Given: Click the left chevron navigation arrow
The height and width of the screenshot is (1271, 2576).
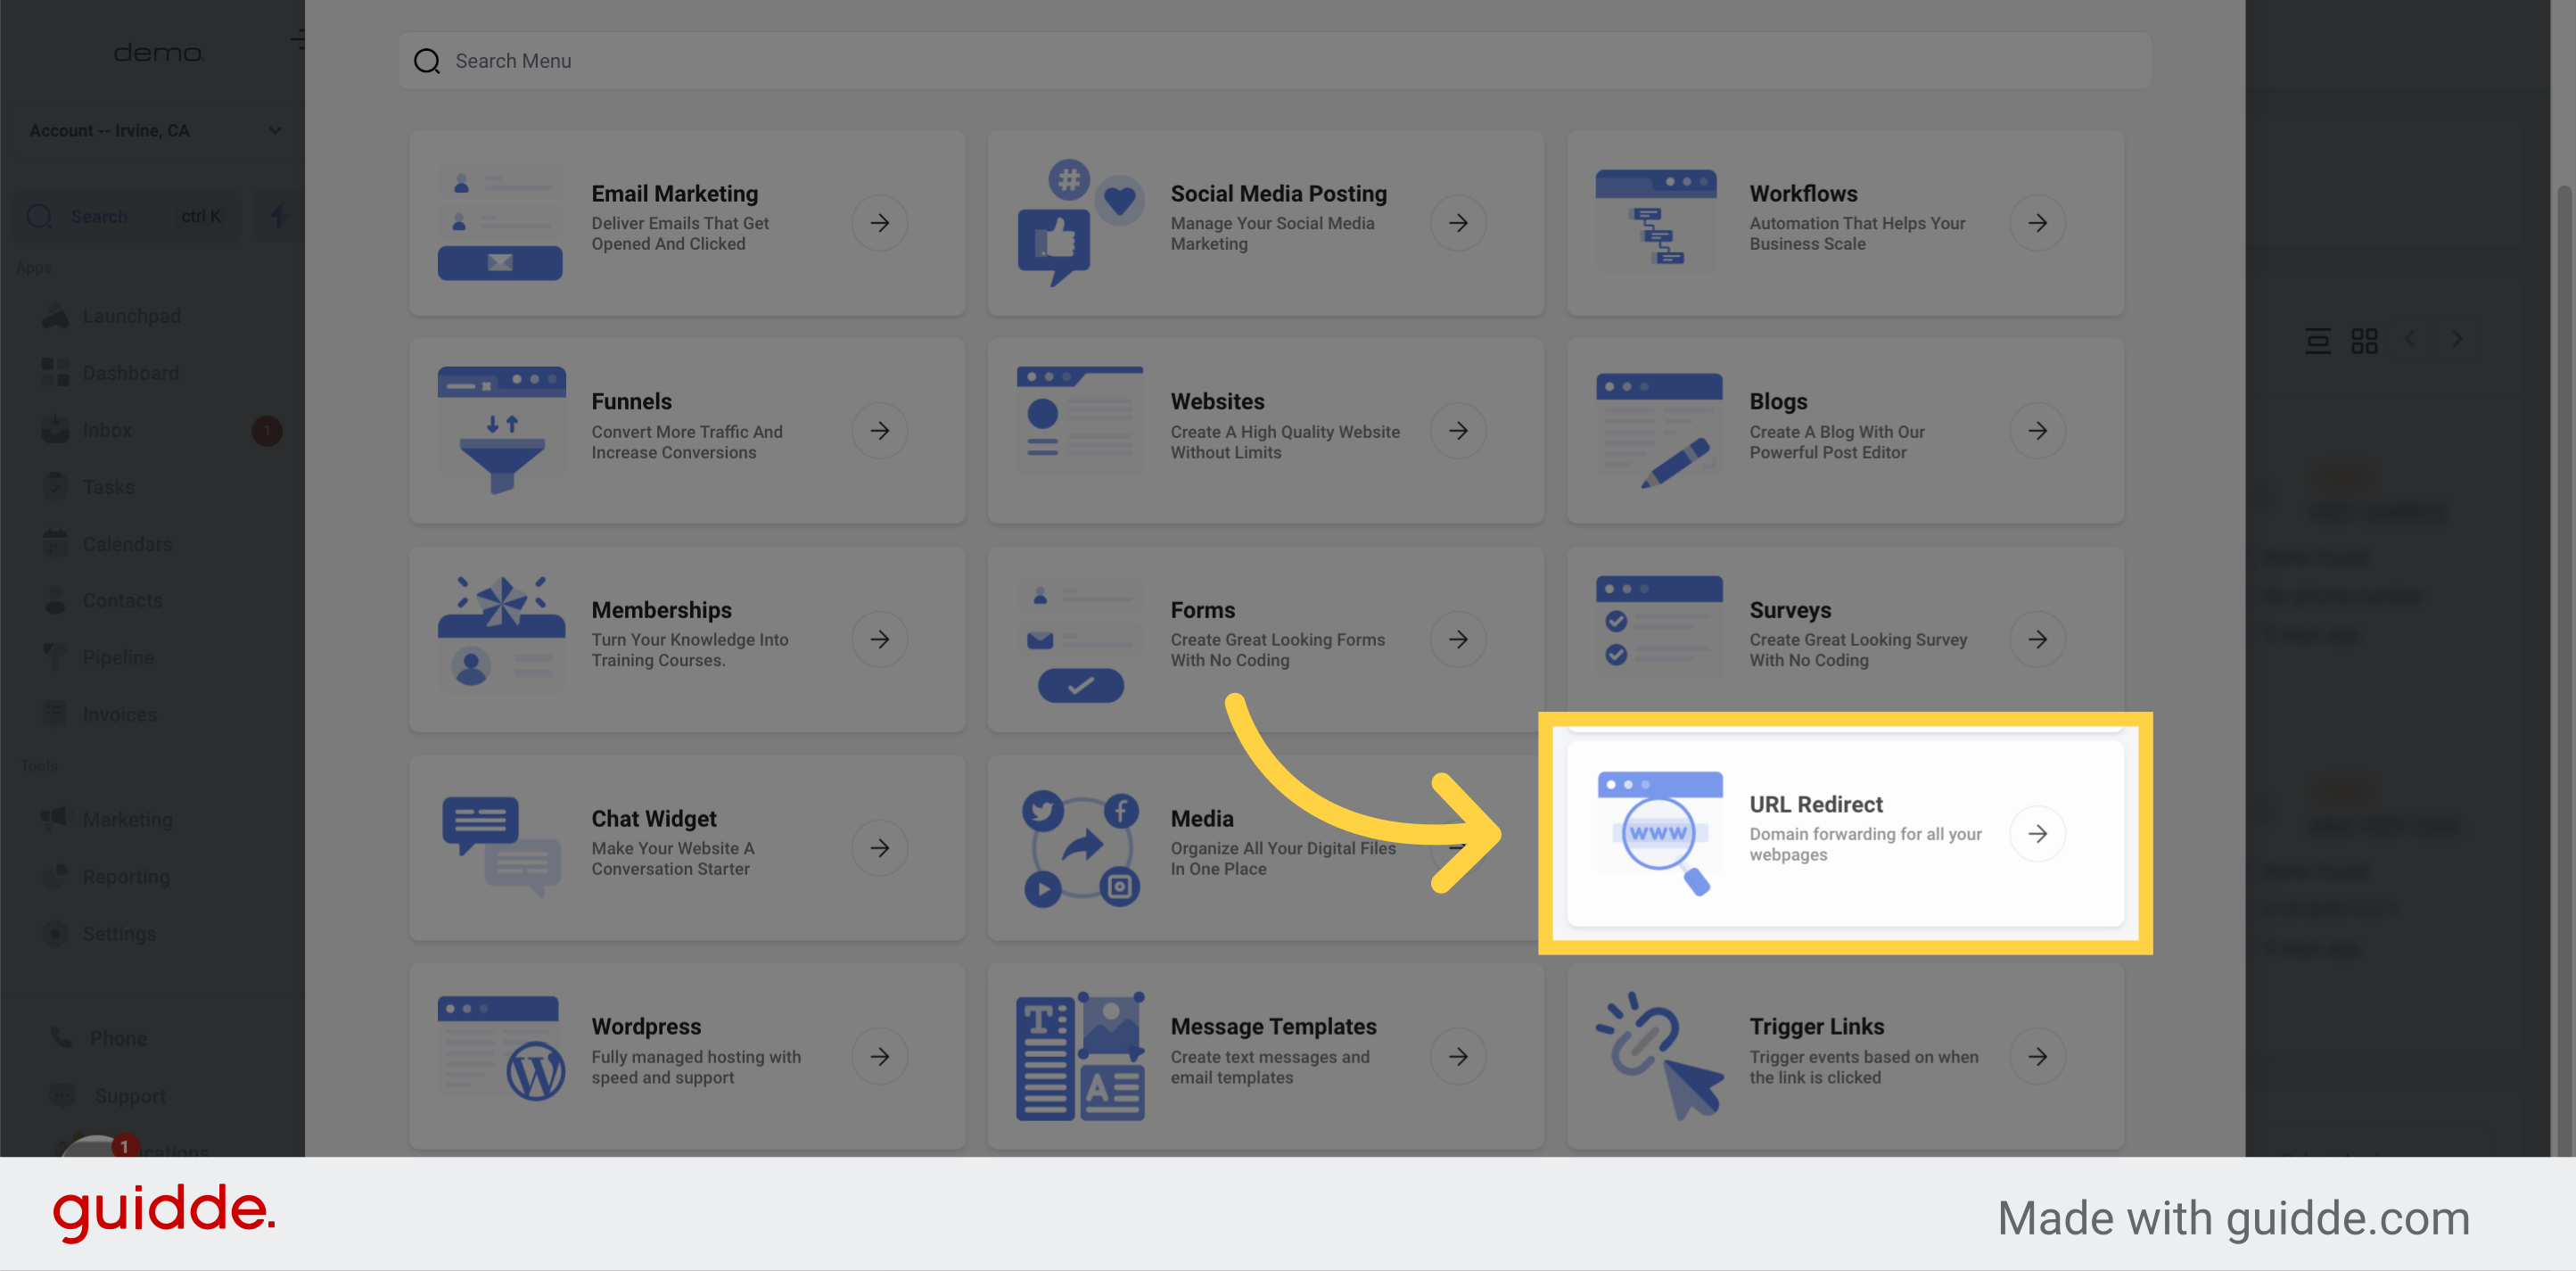Looking at the screenshot, I should click(x=2410, y=340).
